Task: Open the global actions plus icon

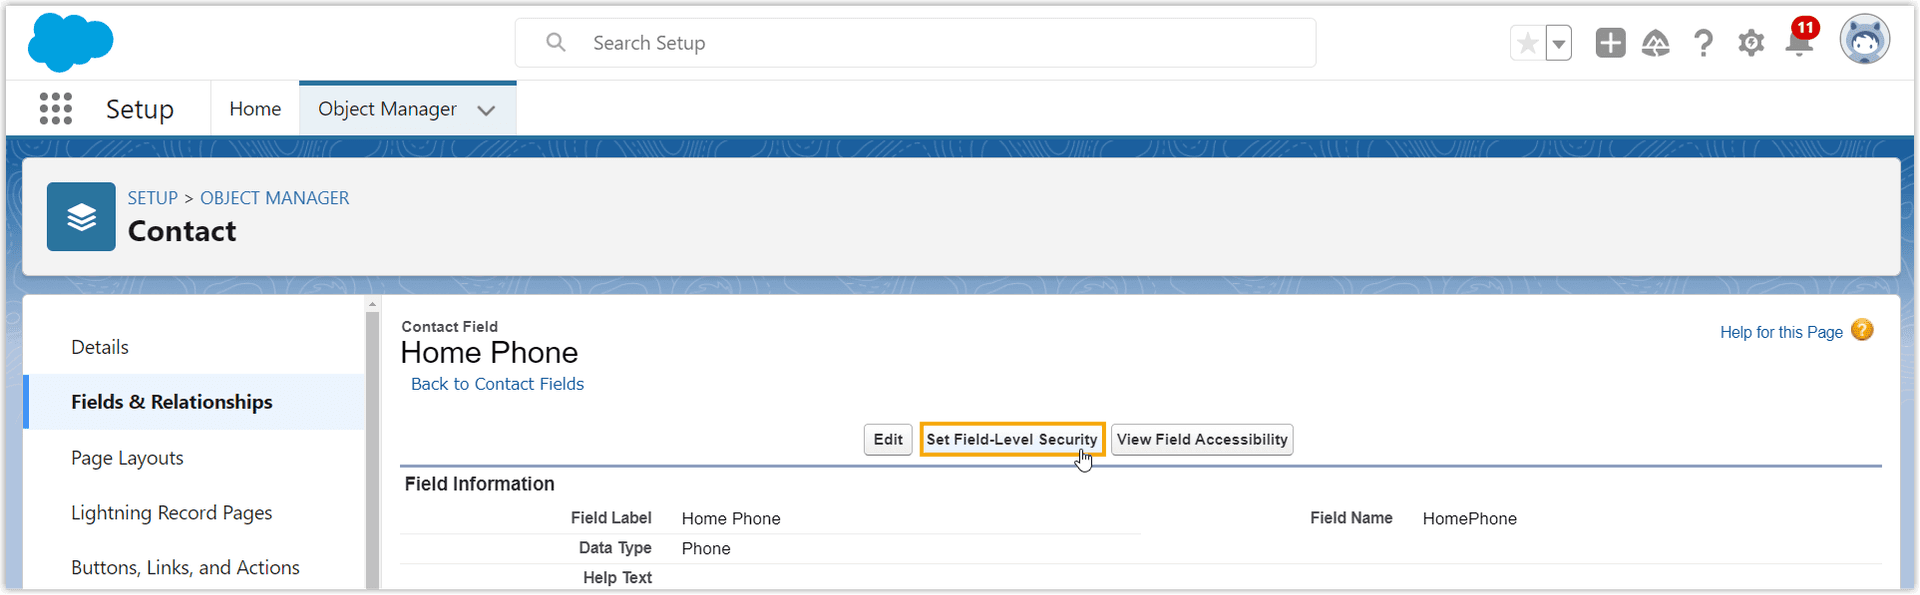Action: click(1610, 43)
